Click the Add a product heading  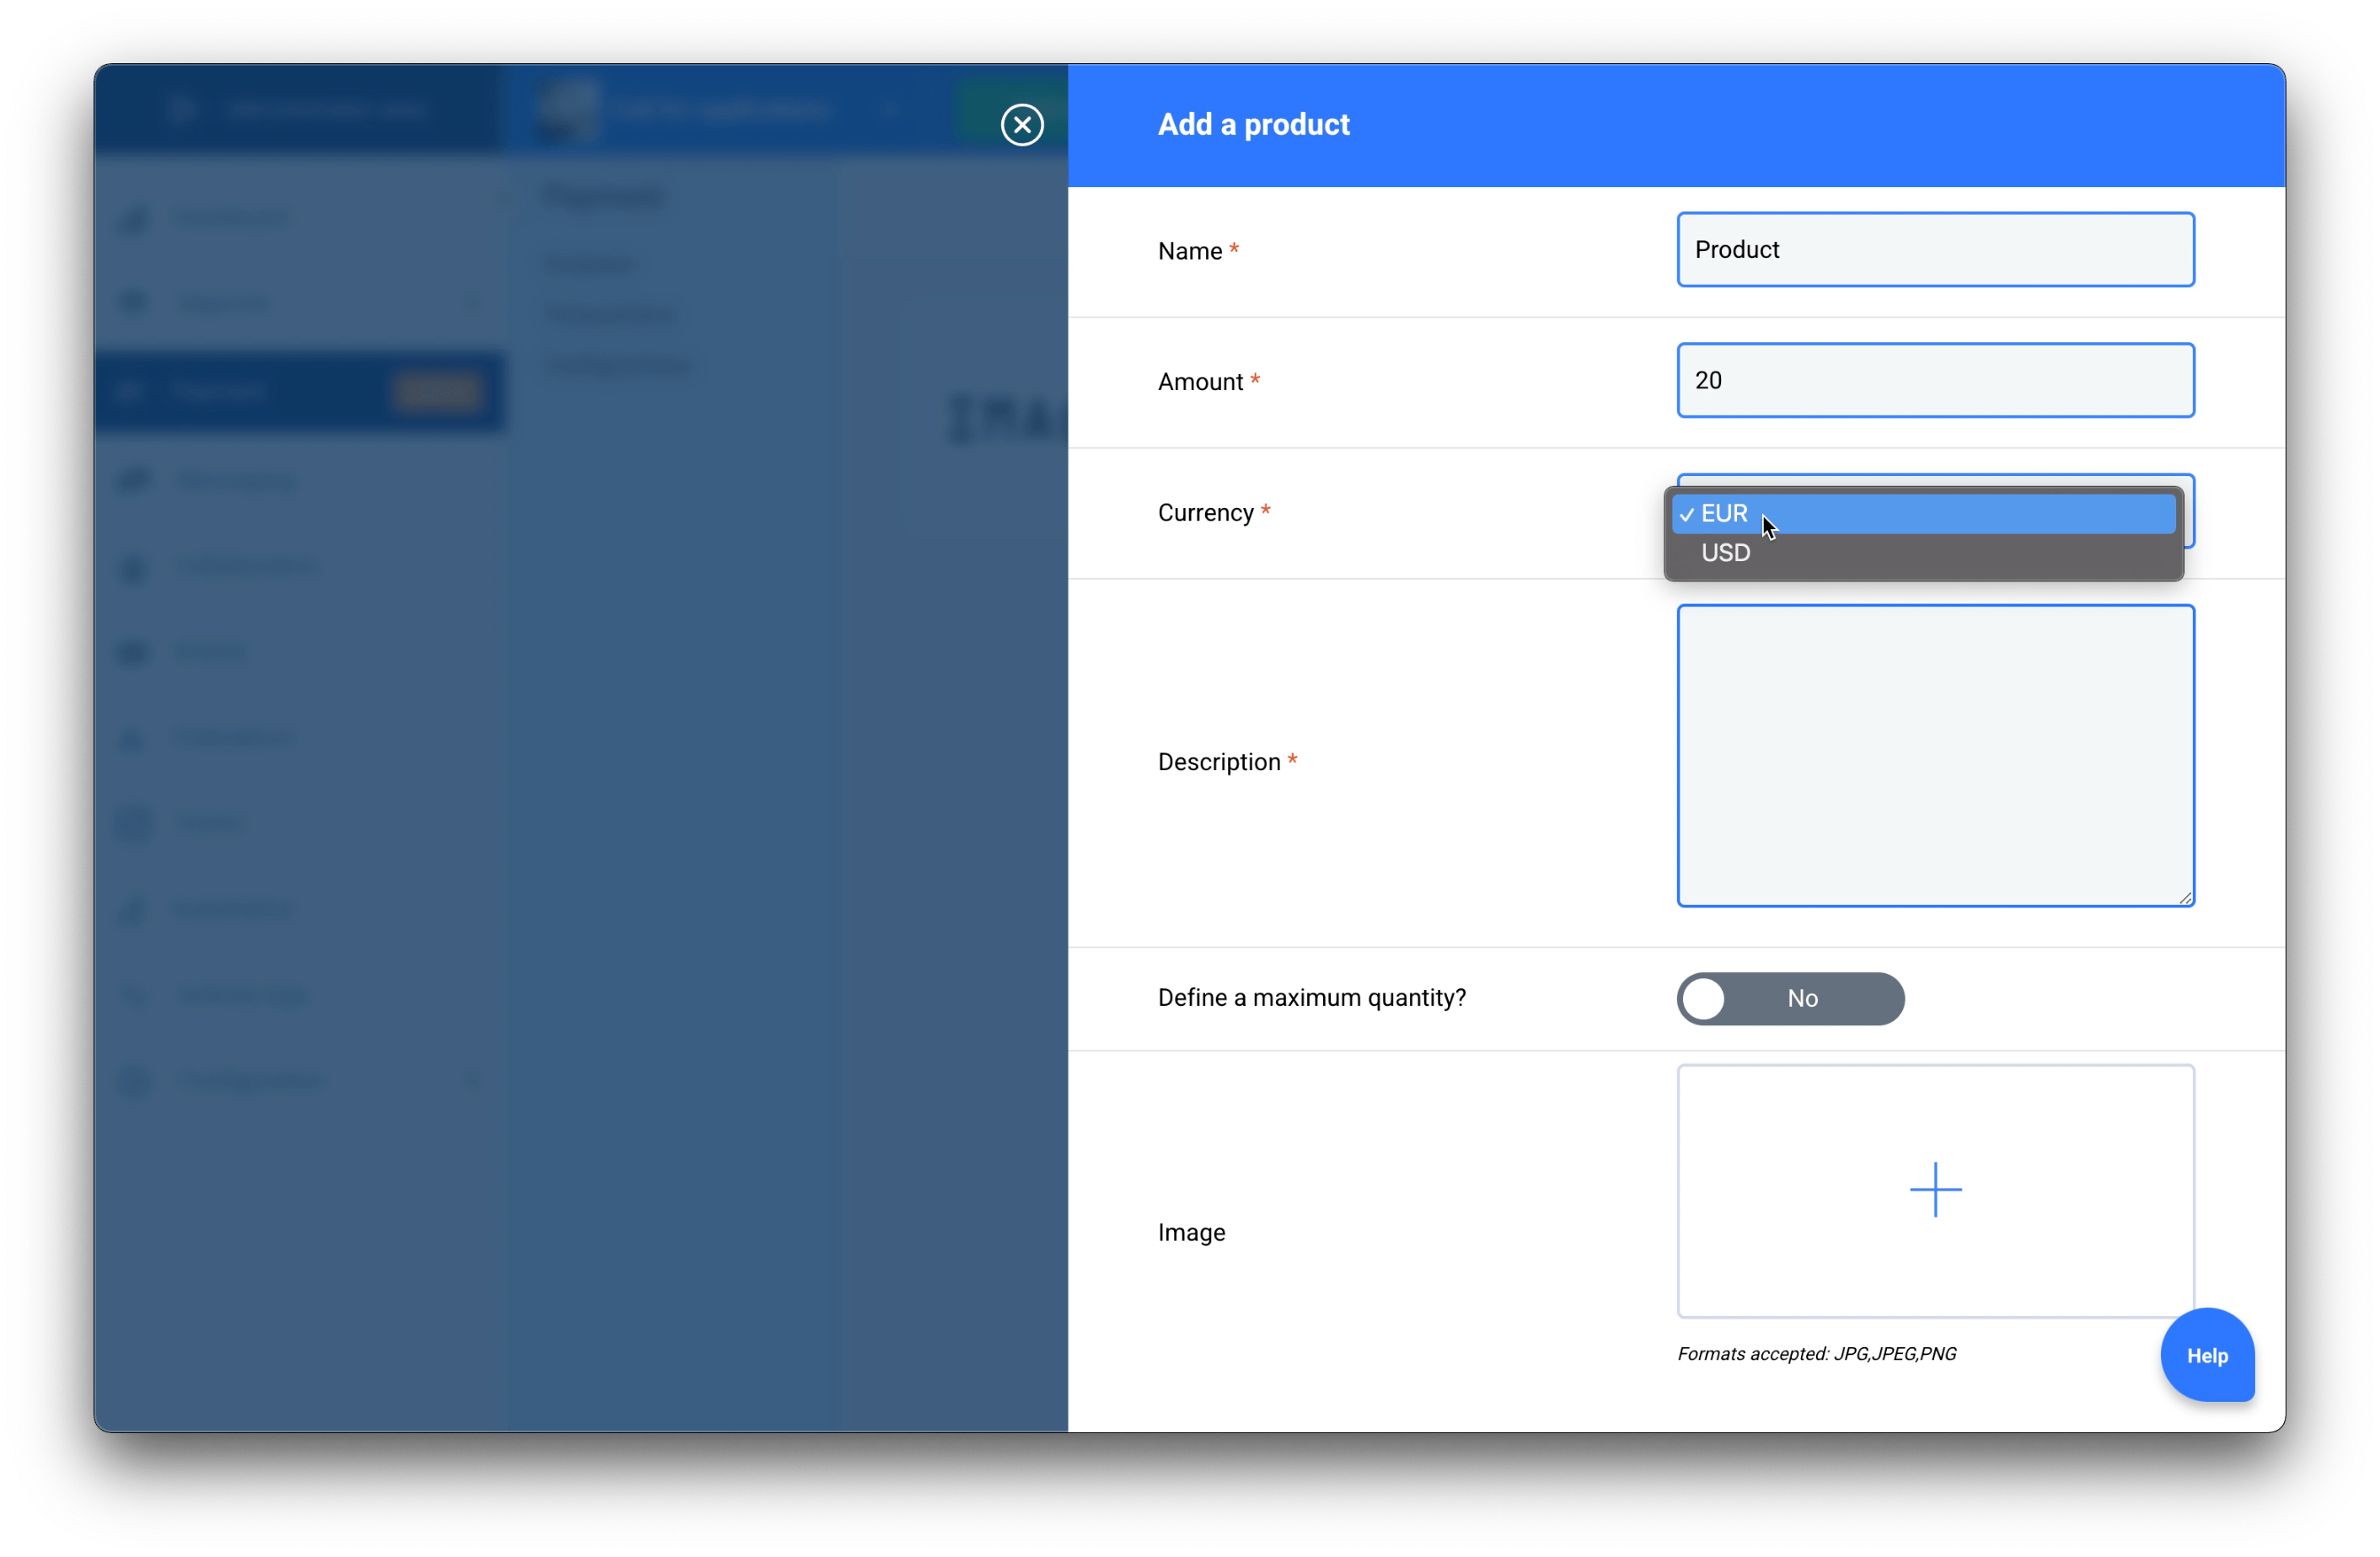(x=1253, y=125)
